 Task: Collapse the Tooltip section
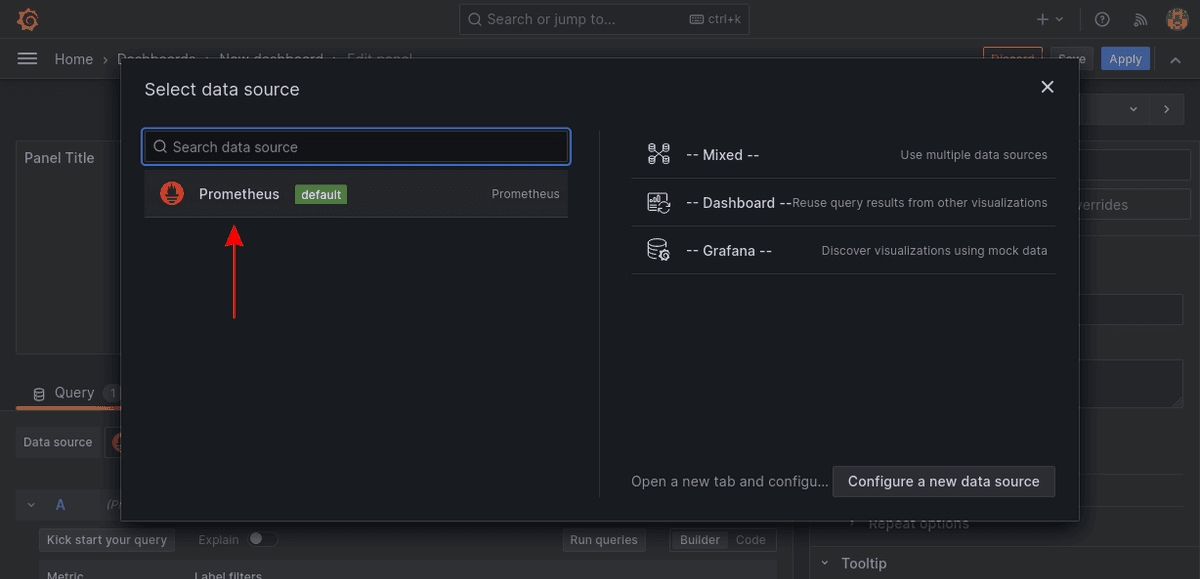[x=826, y=564]
